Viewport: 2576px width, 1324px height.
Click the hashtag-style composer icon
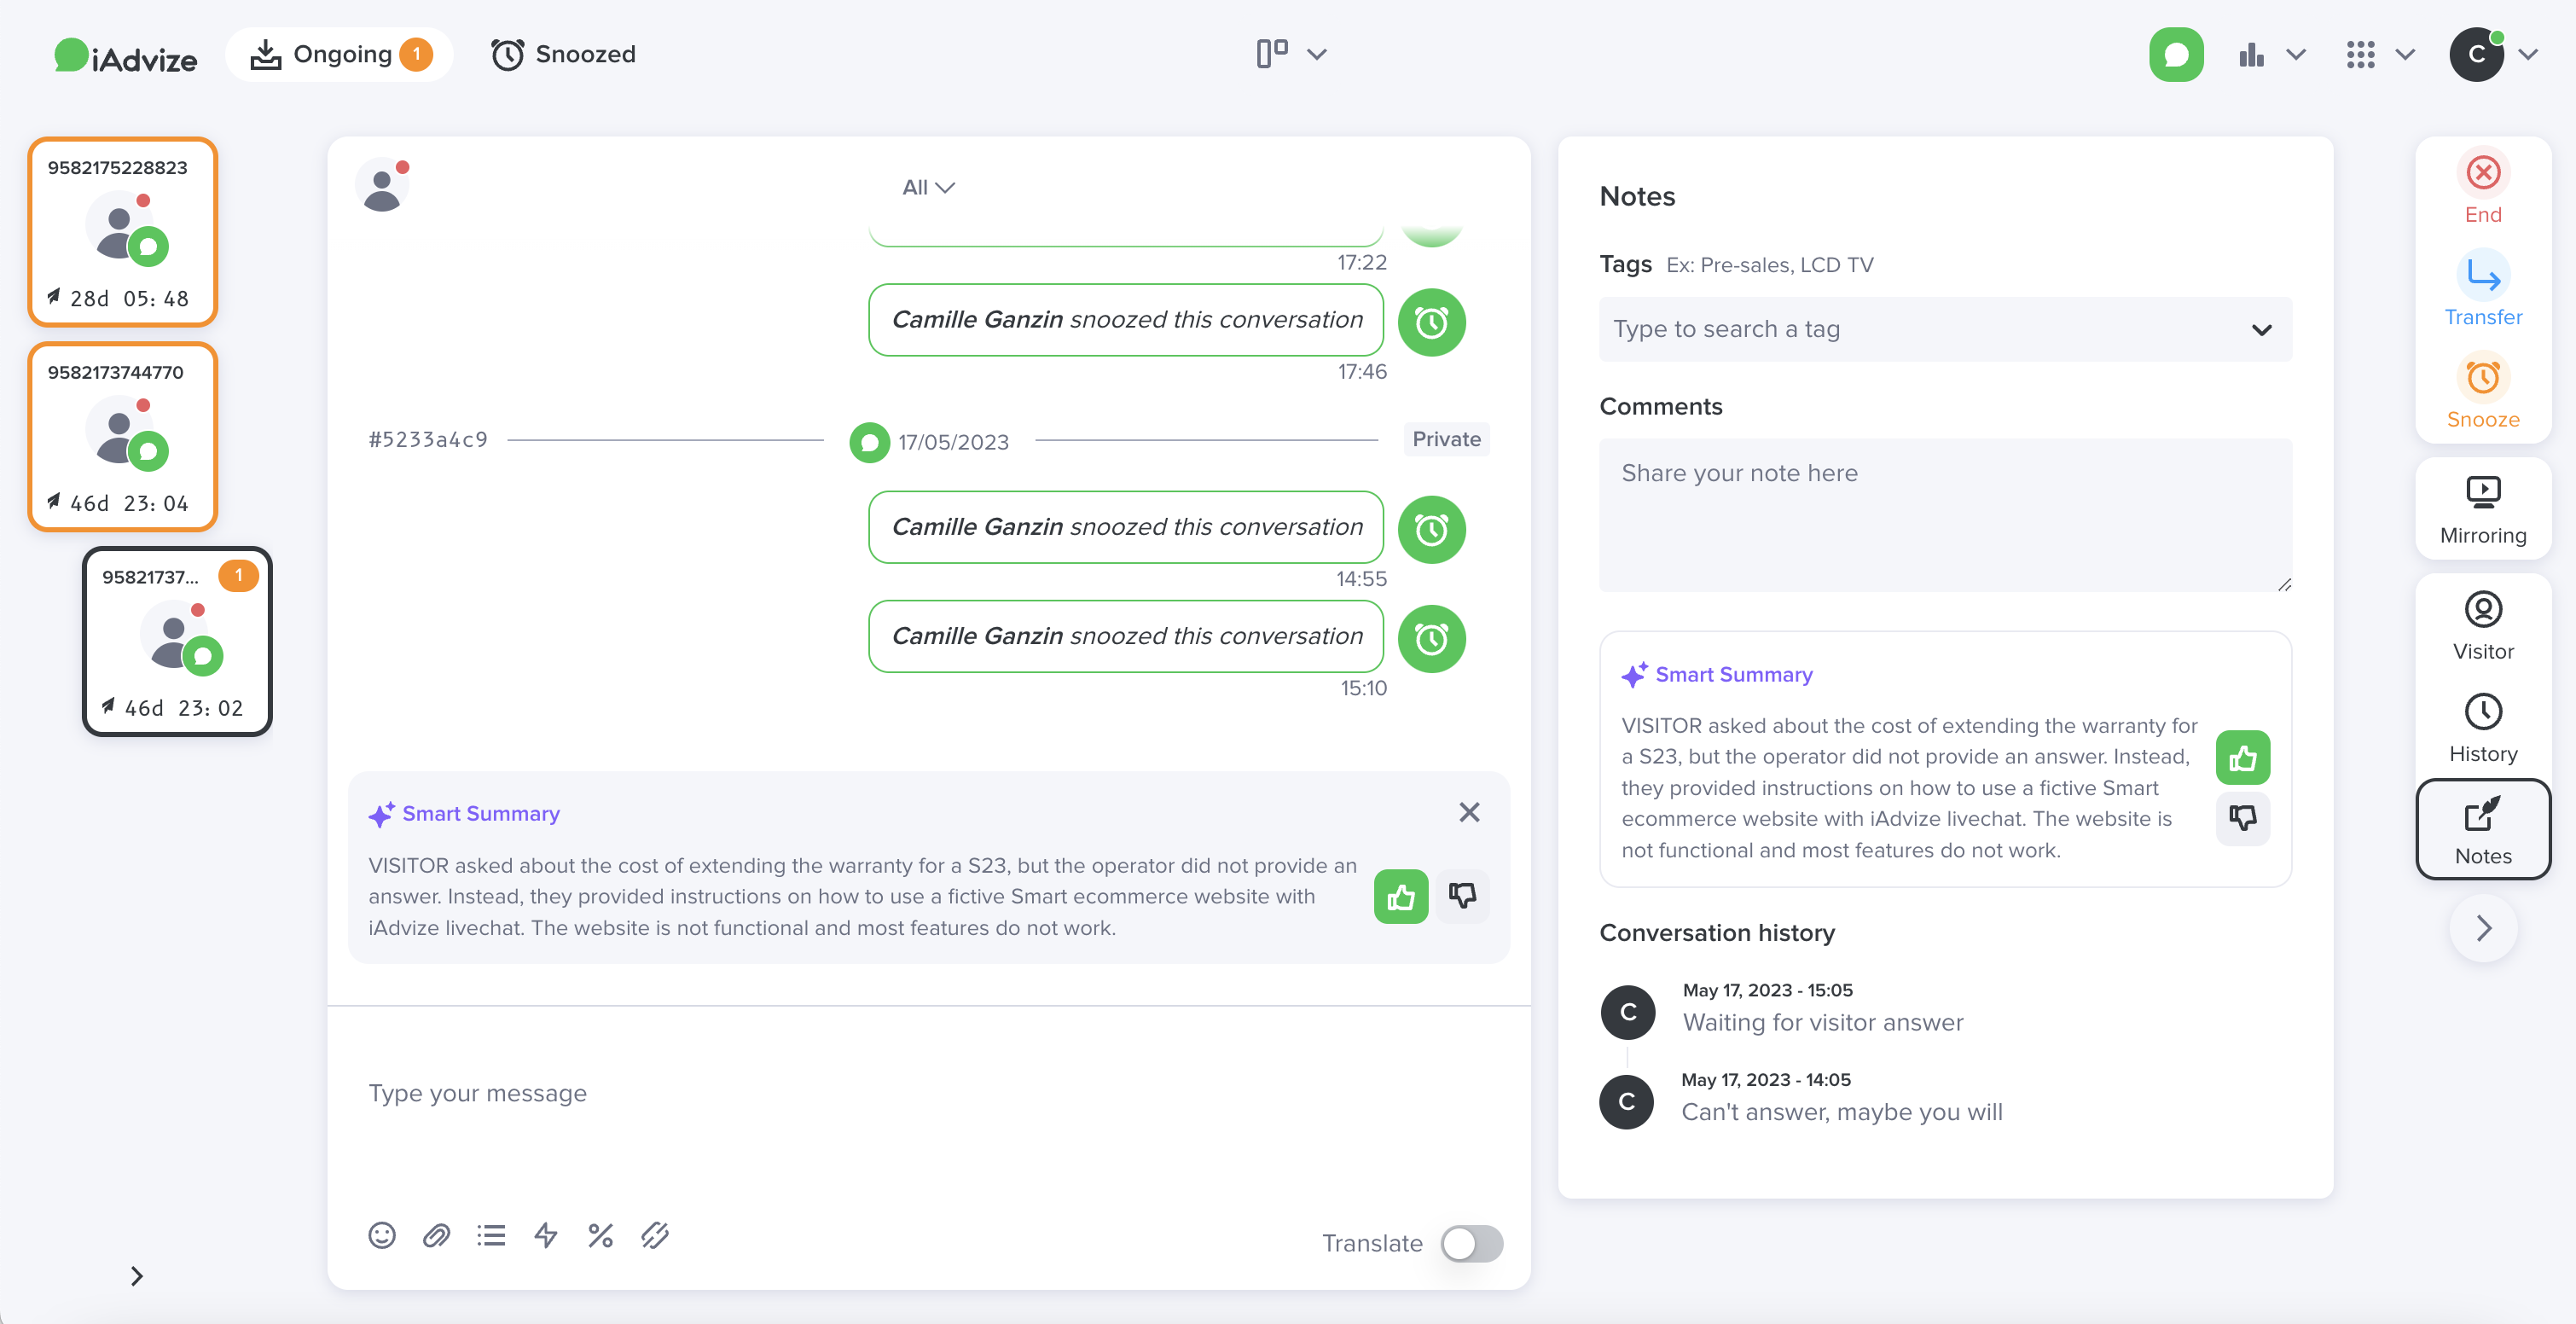(655, 1236)
